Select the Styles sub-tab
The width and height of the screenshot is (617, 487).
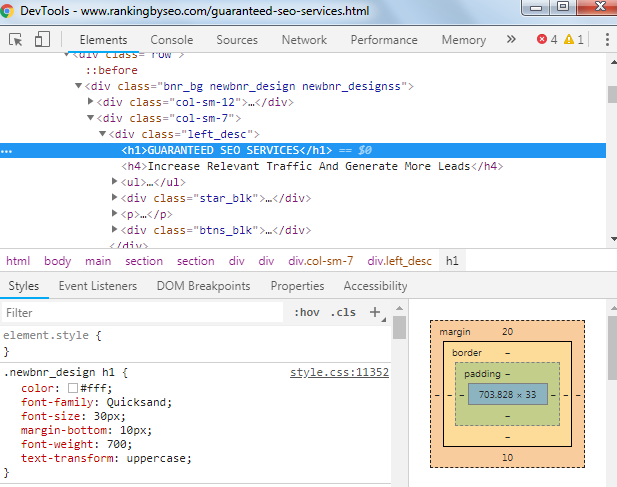24,286
